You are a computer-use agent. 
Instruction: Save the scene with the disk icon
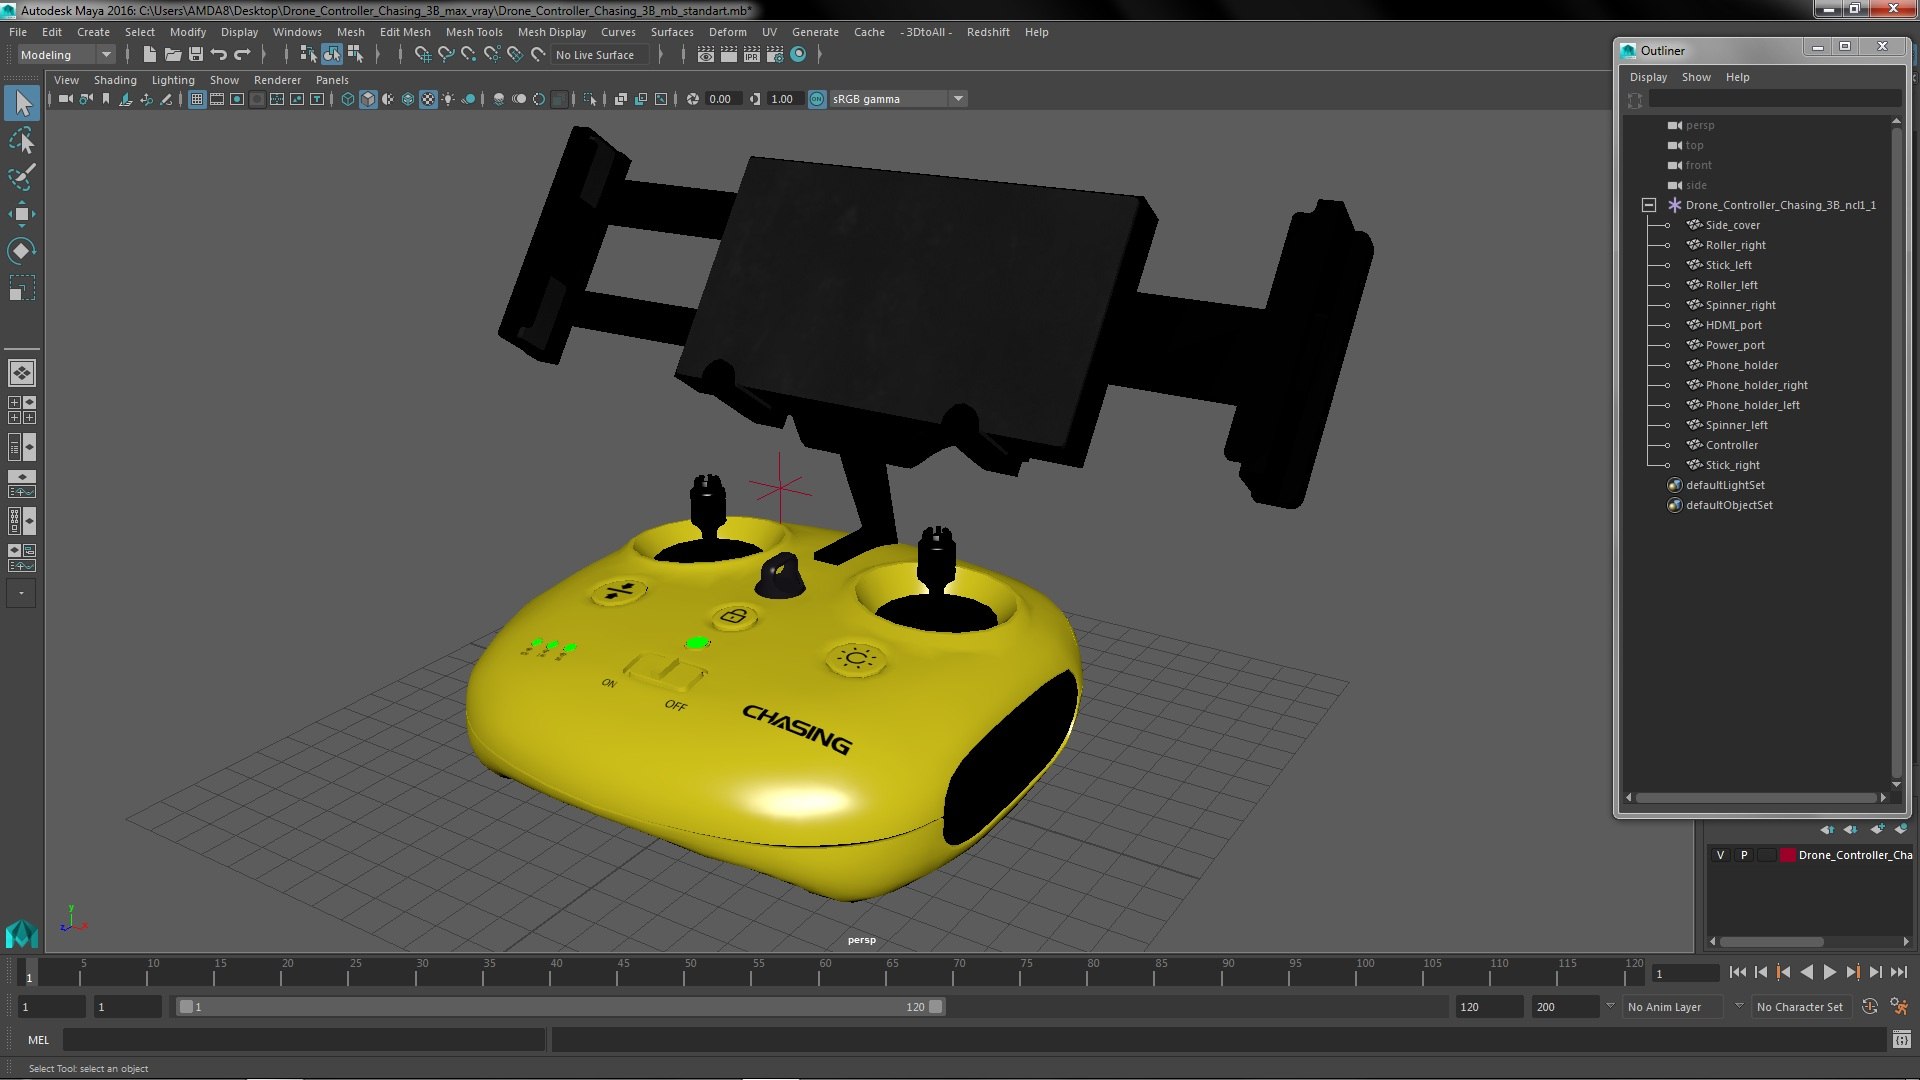tap(196, 55)
